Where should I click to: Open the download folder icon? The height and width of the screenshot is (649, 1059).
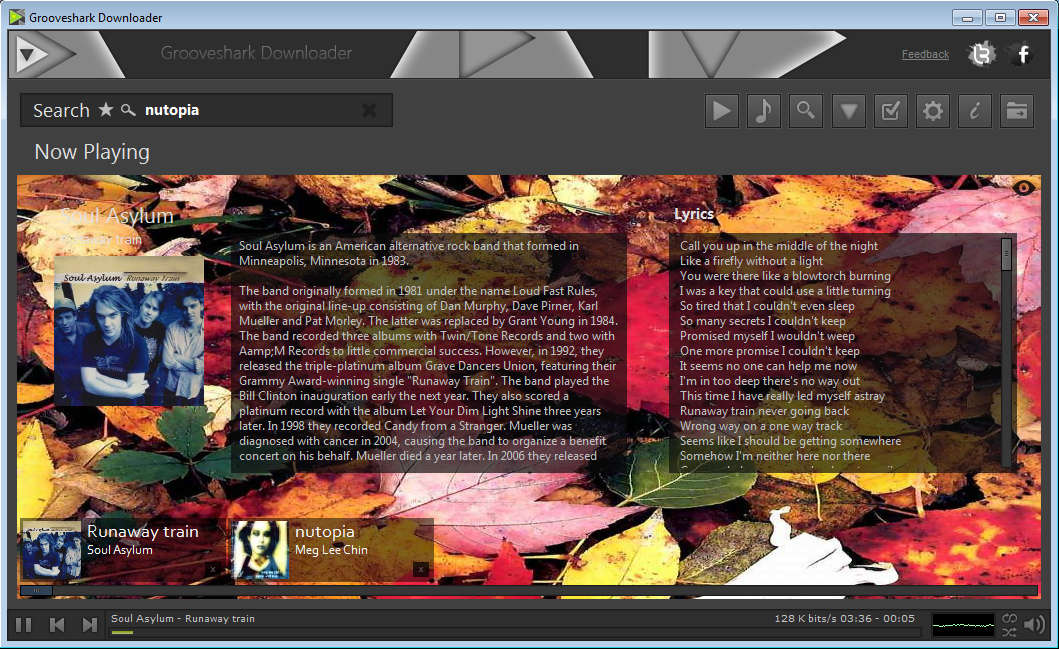tap(1017, 110)
